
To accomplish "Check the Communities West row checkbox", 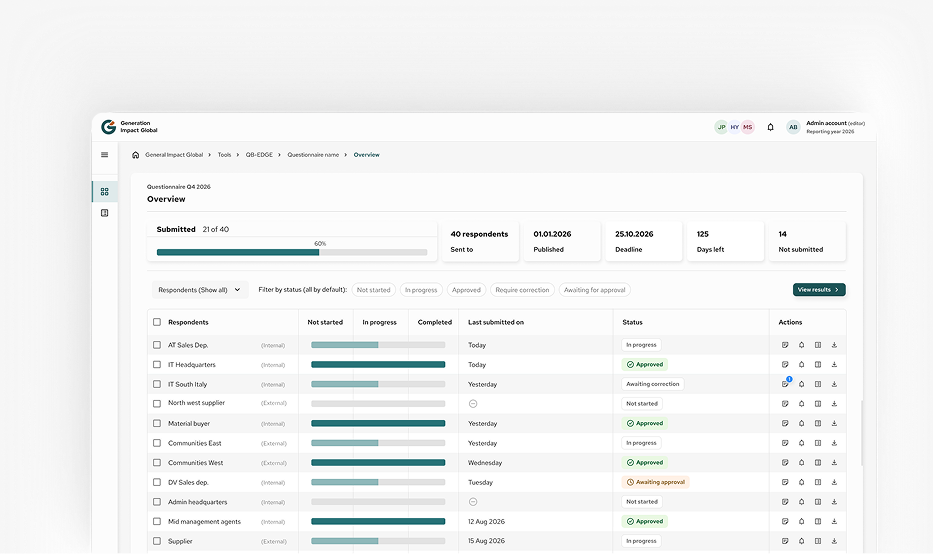I will [x=157, y=463].
